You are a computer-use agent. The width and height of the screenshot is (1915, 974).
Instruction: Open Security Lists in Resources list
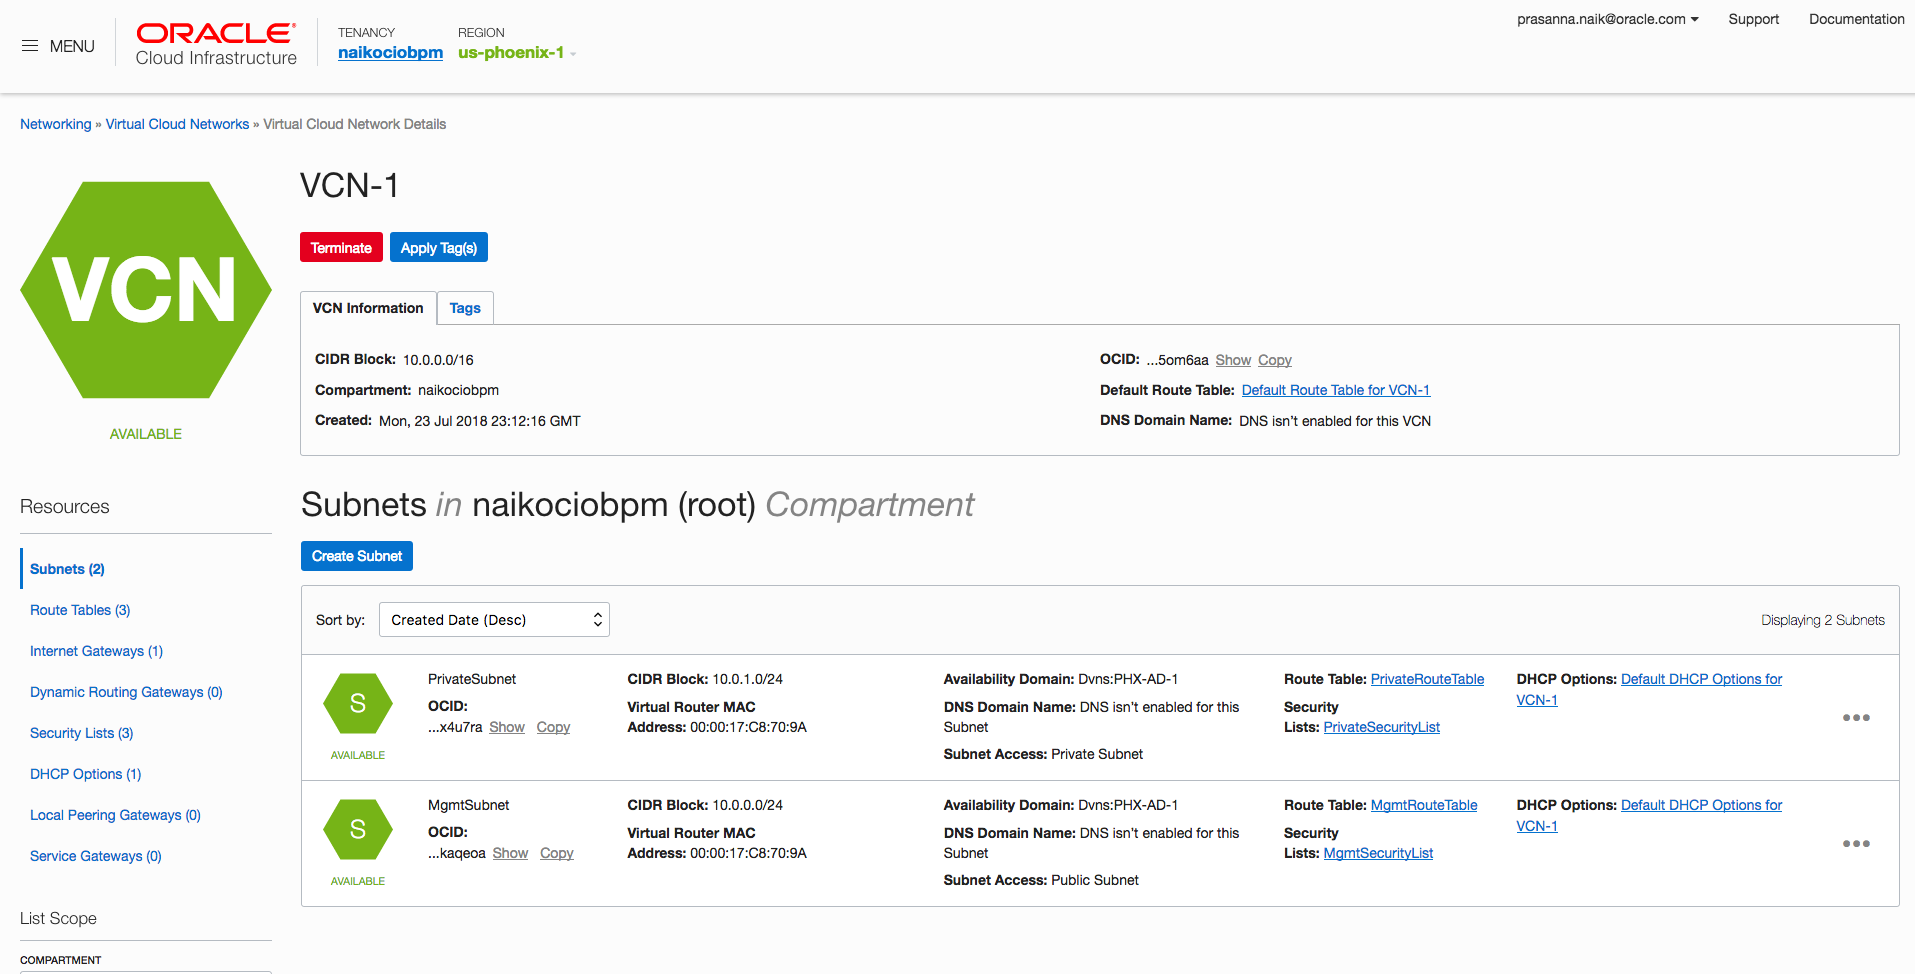coord(81,733)
